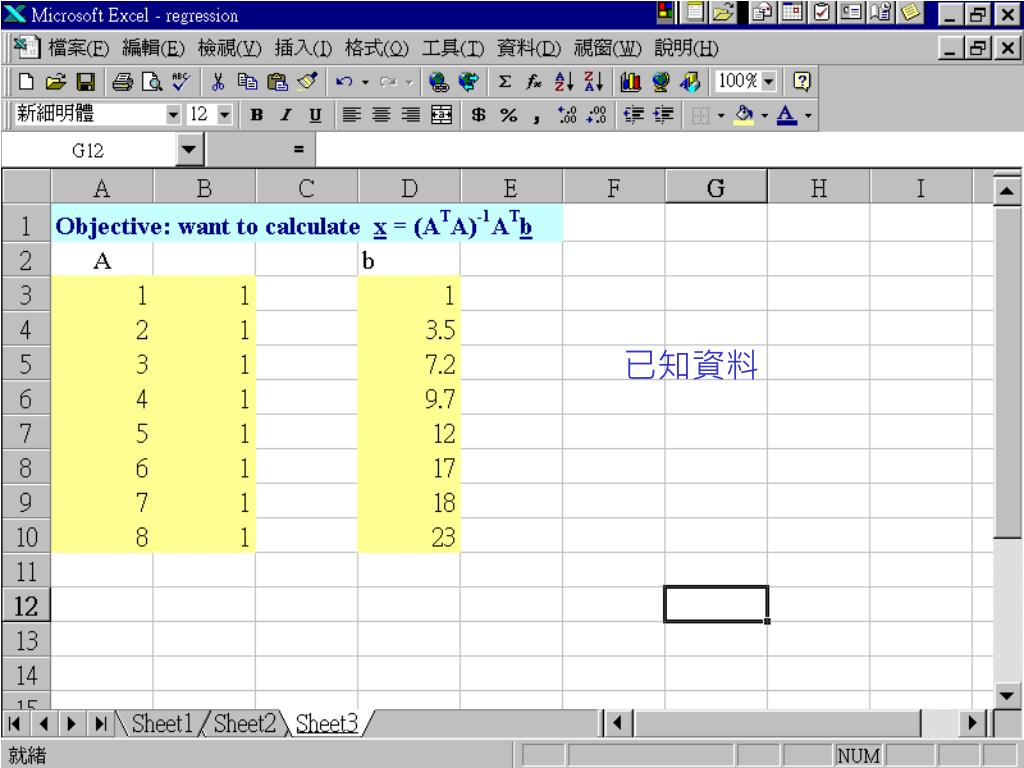Paste from clipboard icon
The width and height of the screenshot is (1024, 768).
point(278,82)
